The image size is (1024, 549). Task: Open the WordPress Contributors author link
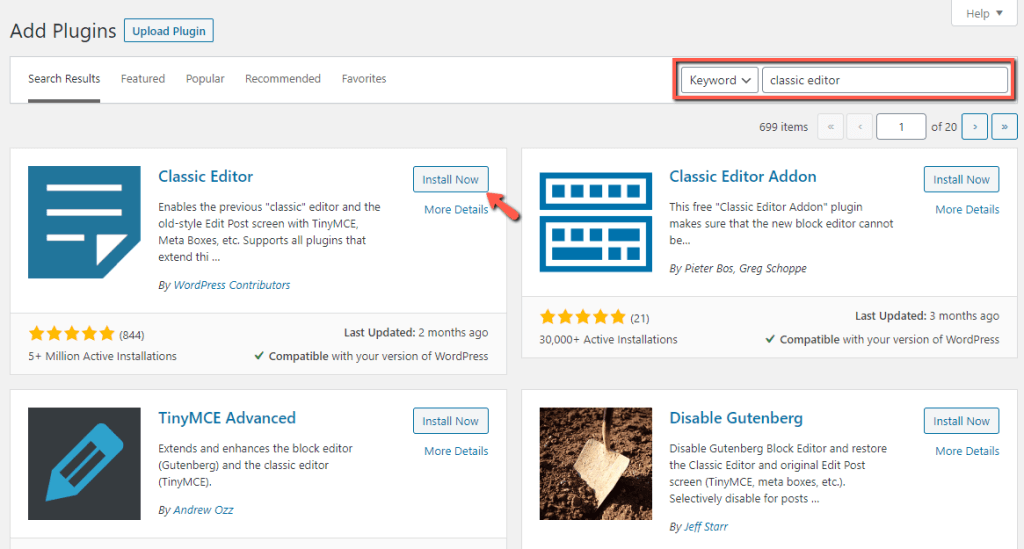click(x=232, y=285)
